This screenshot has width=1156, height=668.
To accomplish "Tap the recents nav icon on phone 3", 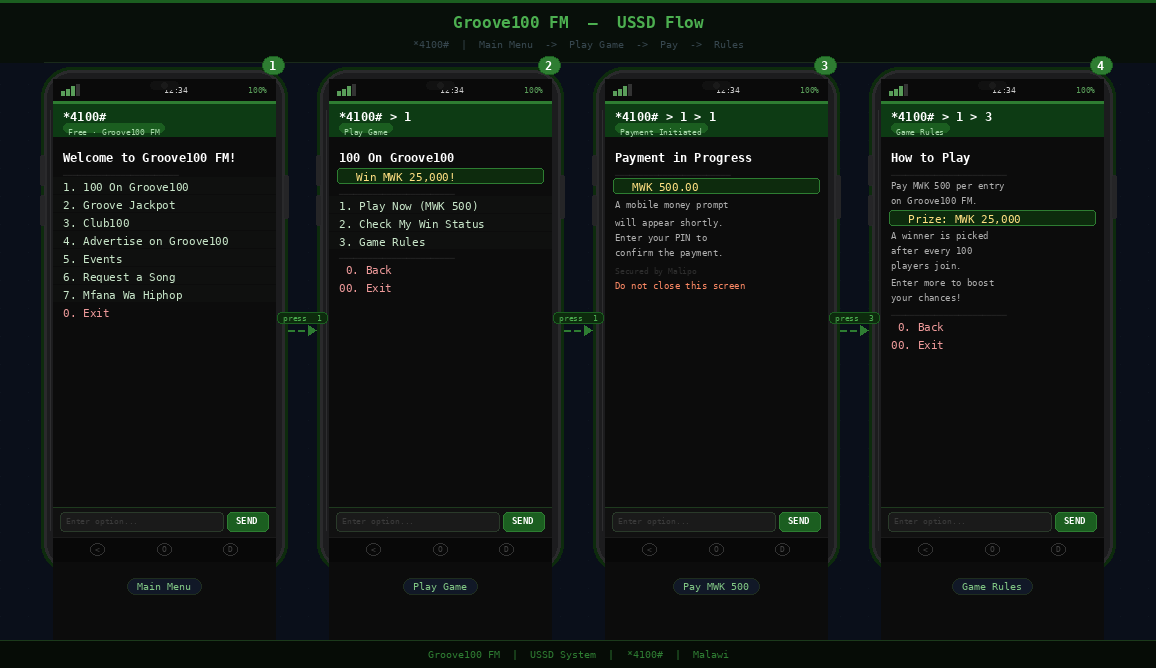I will pos(782,549).
